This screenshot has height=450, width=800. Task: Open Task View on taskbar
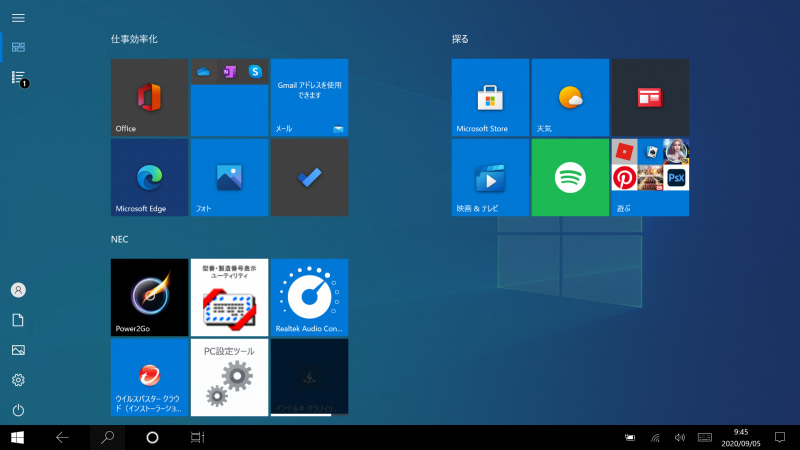point(197,437)
